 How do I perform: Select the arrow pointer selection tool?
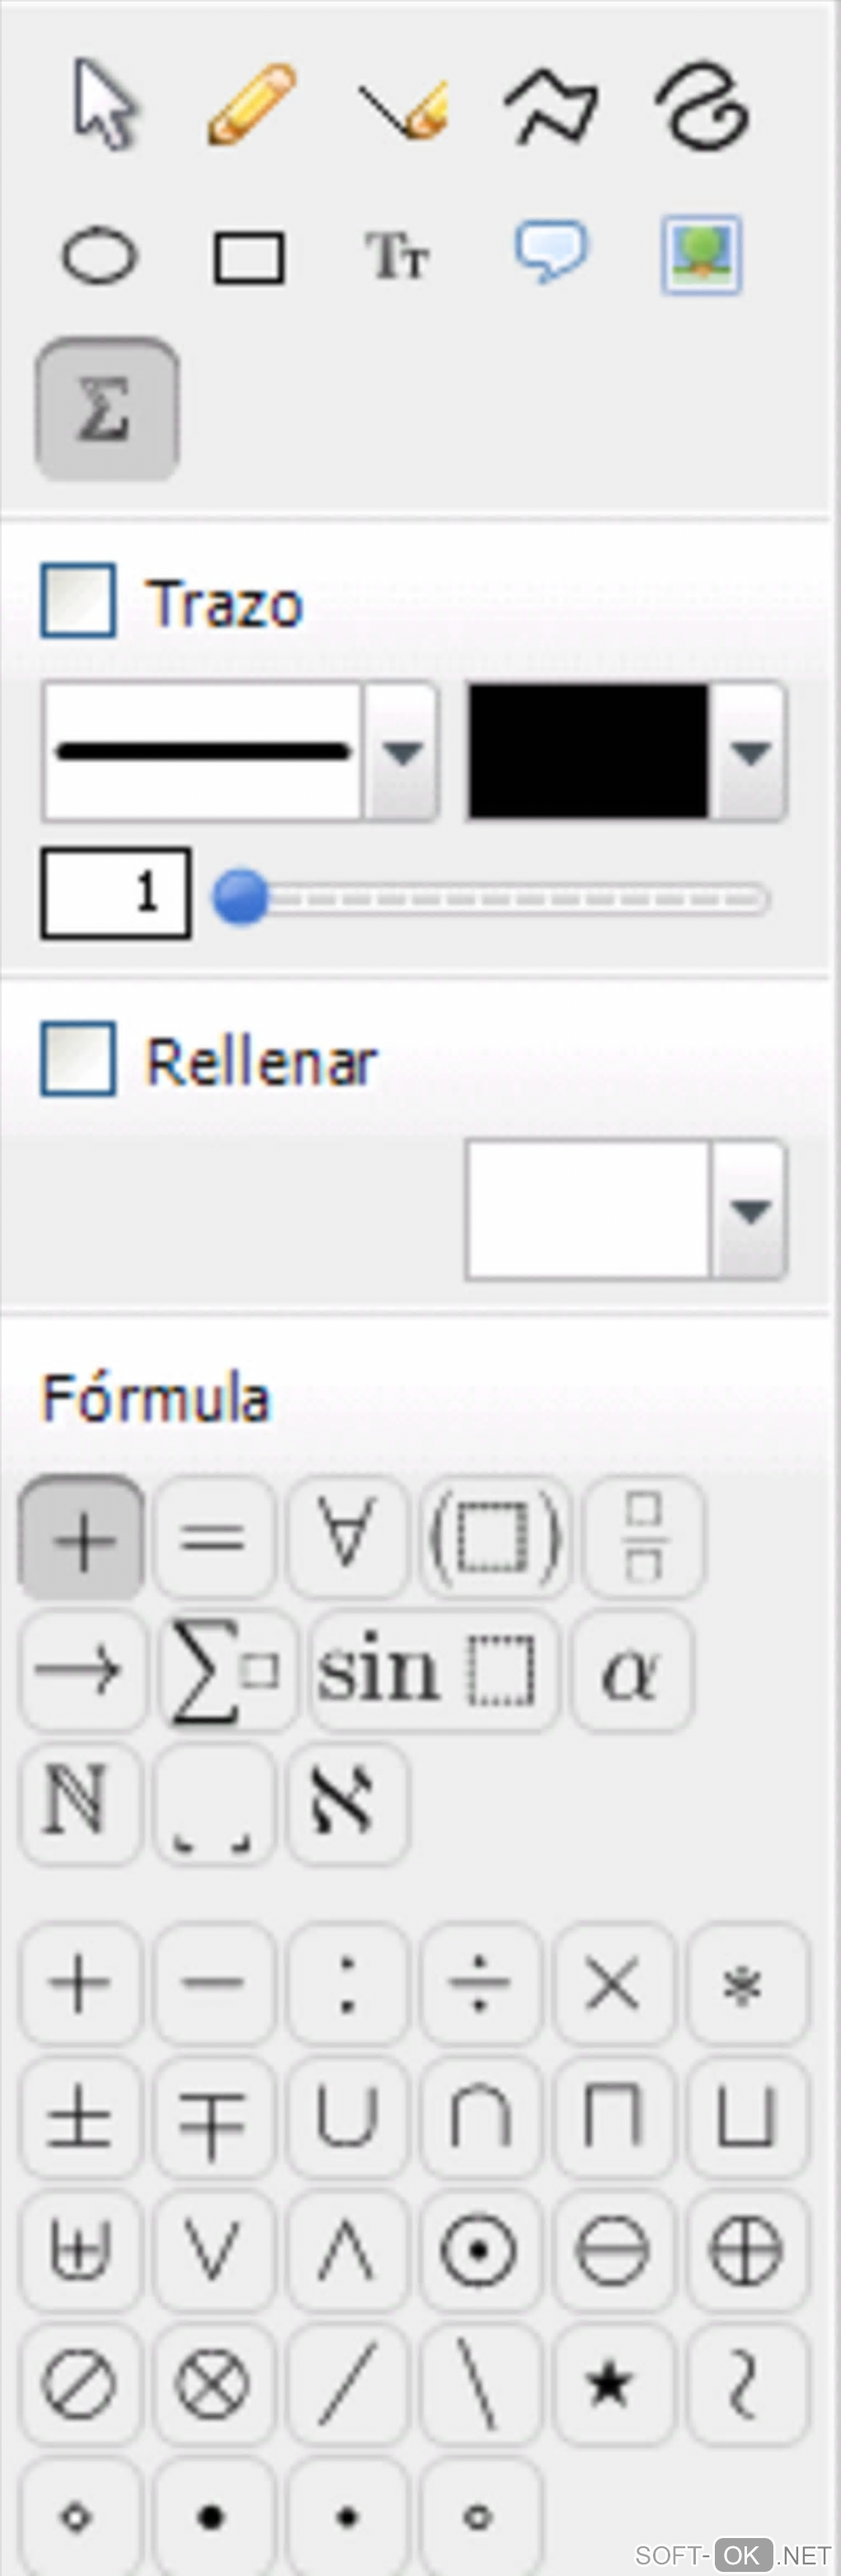click(x=104, y=105)
